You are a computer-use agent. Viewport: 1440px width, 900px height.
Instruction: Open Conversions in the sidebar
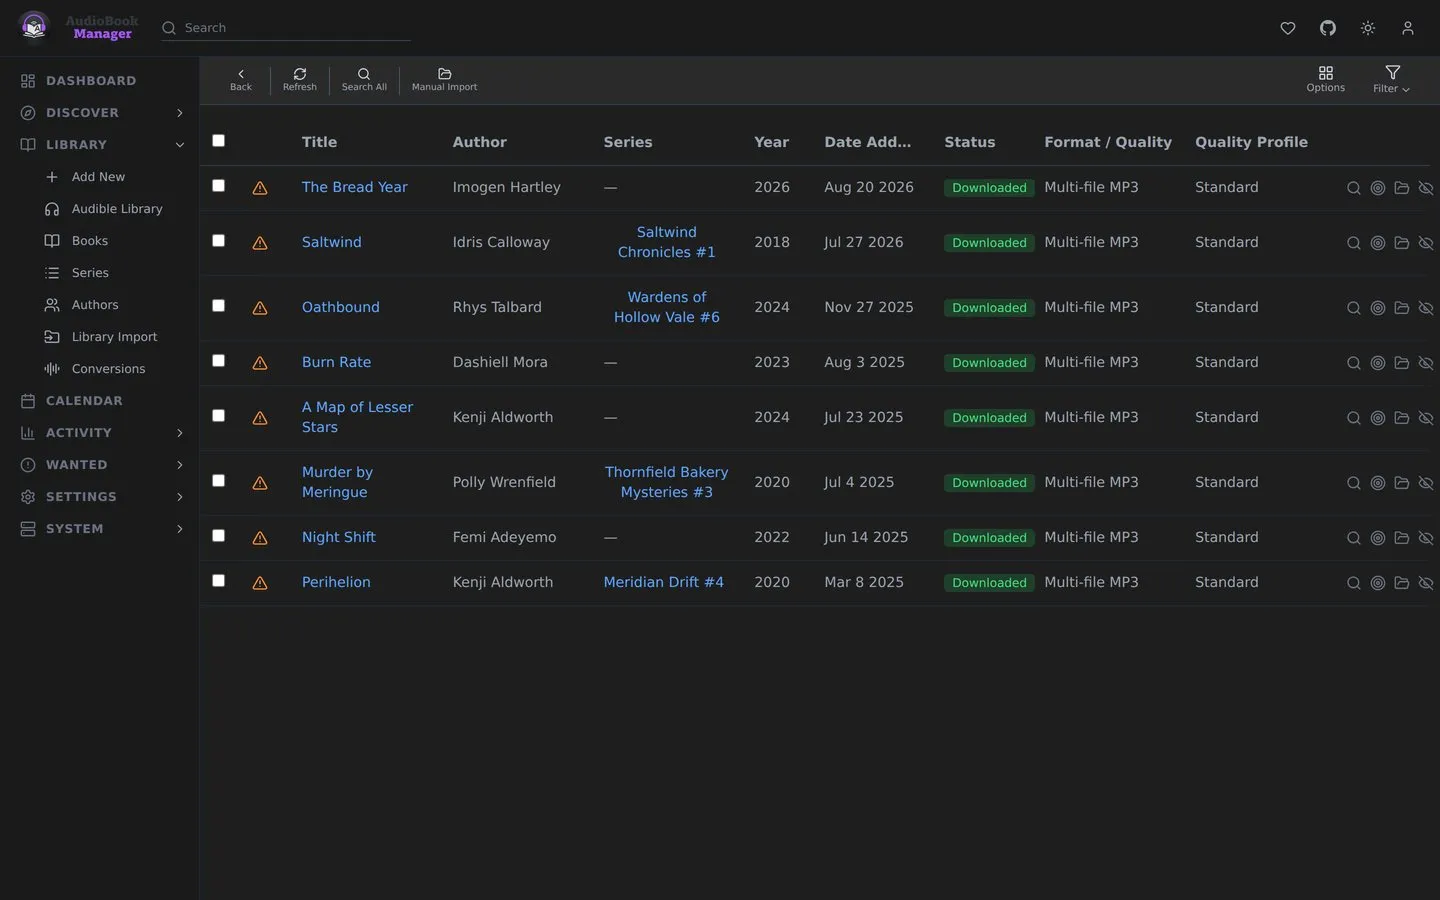(x=108, y=369)
